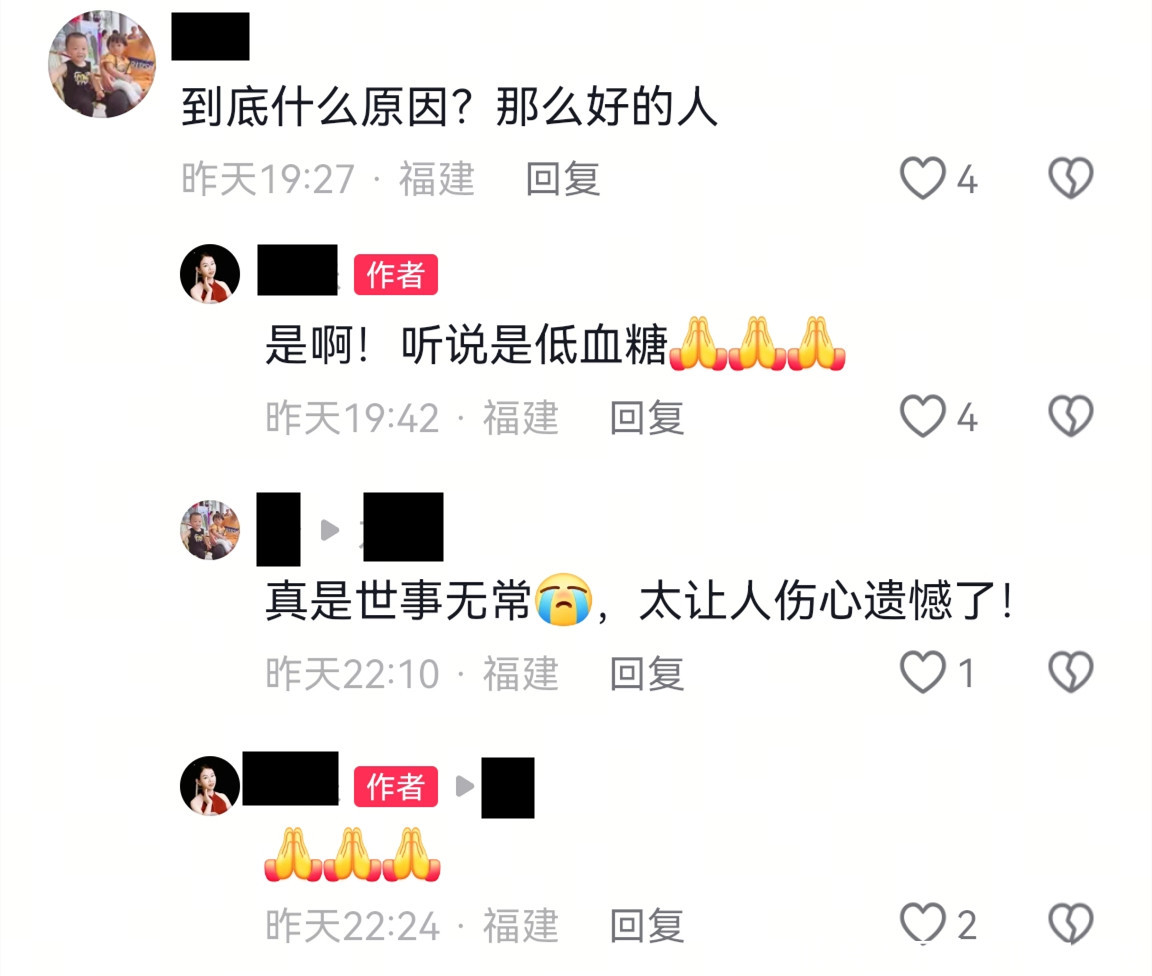Viewport: 1152px width, 976px height.
Task: Like the author's 低血糖 reply
Action: (x=923, y=417)
